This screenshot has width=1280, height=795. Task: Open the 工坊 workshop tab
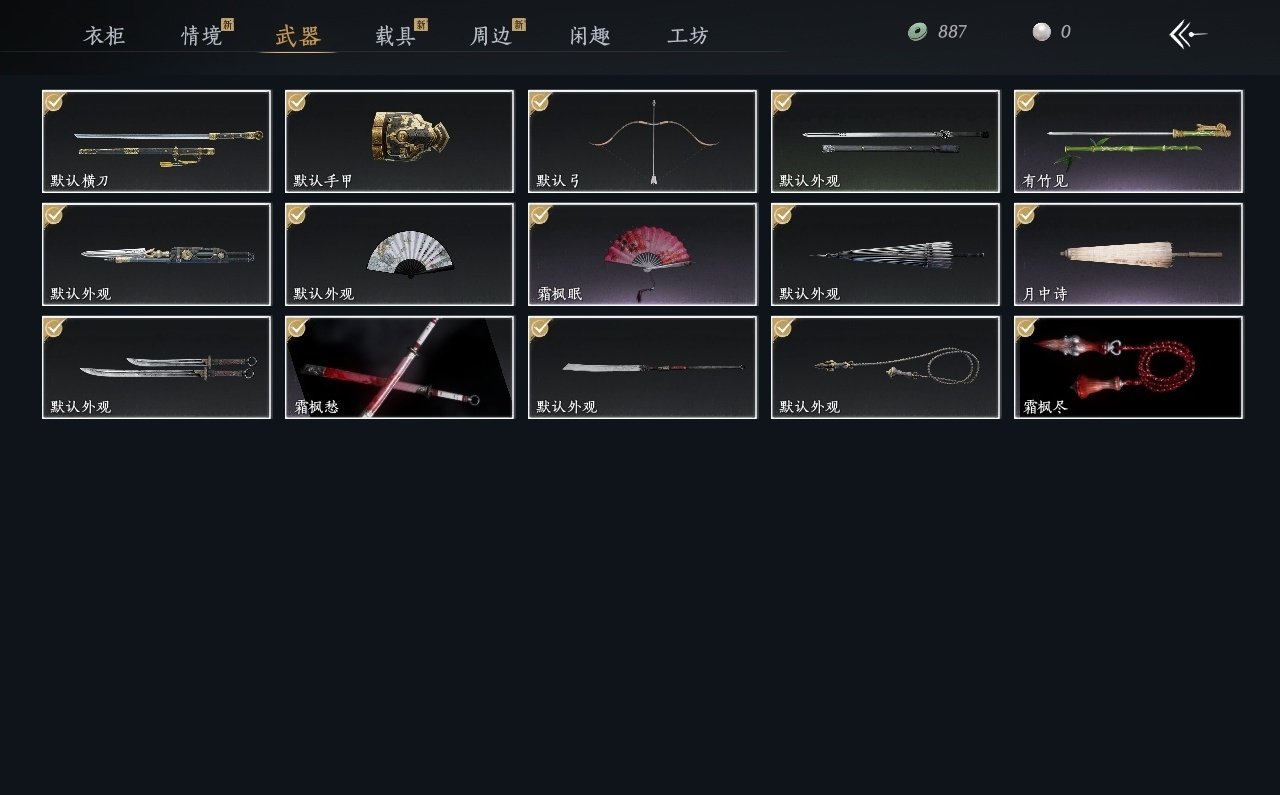click(x=688, y=36)
